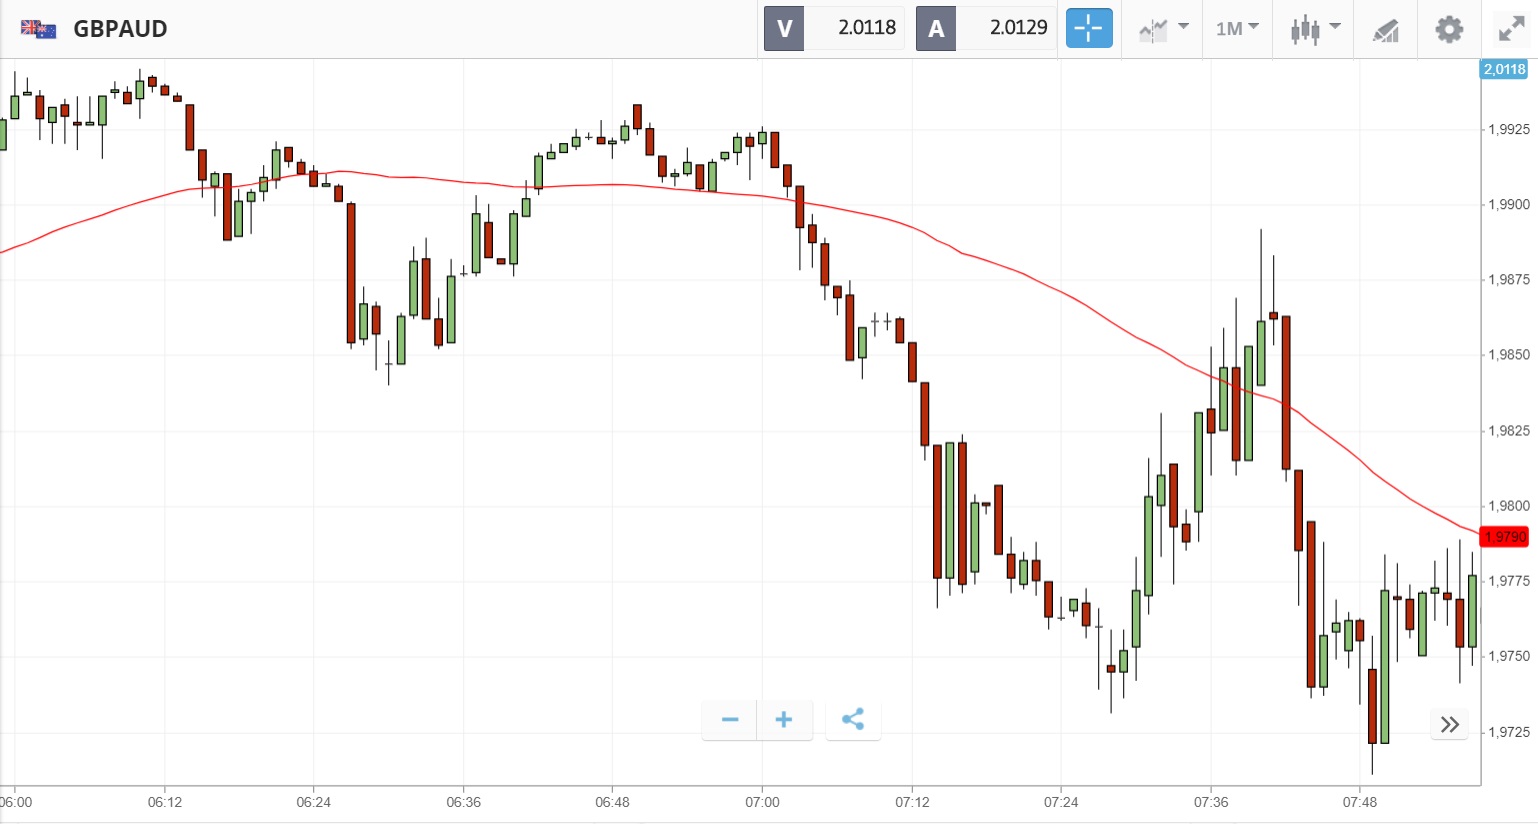Click the 2.0129 ask price value
Screen dimensions: 1538x824
(x=1018, y=28)
